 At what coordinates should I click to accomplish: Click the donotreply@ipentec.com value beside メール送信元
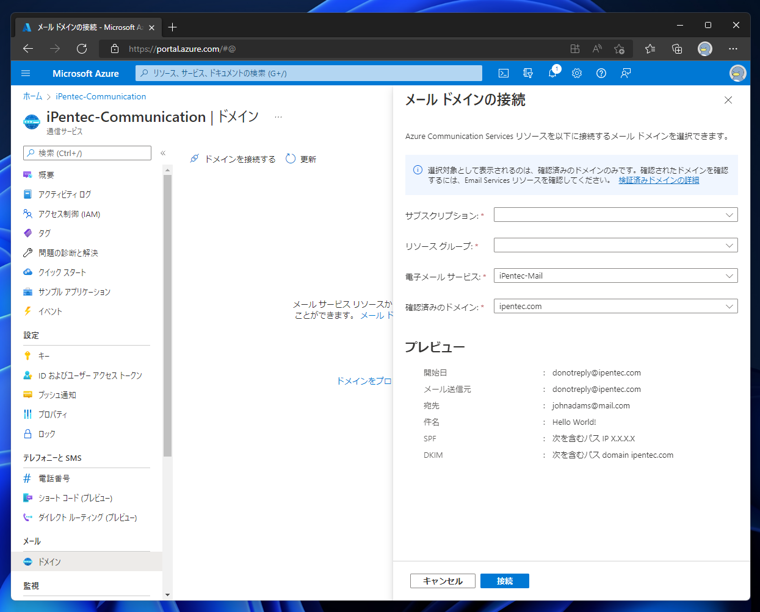click(596, 389)
